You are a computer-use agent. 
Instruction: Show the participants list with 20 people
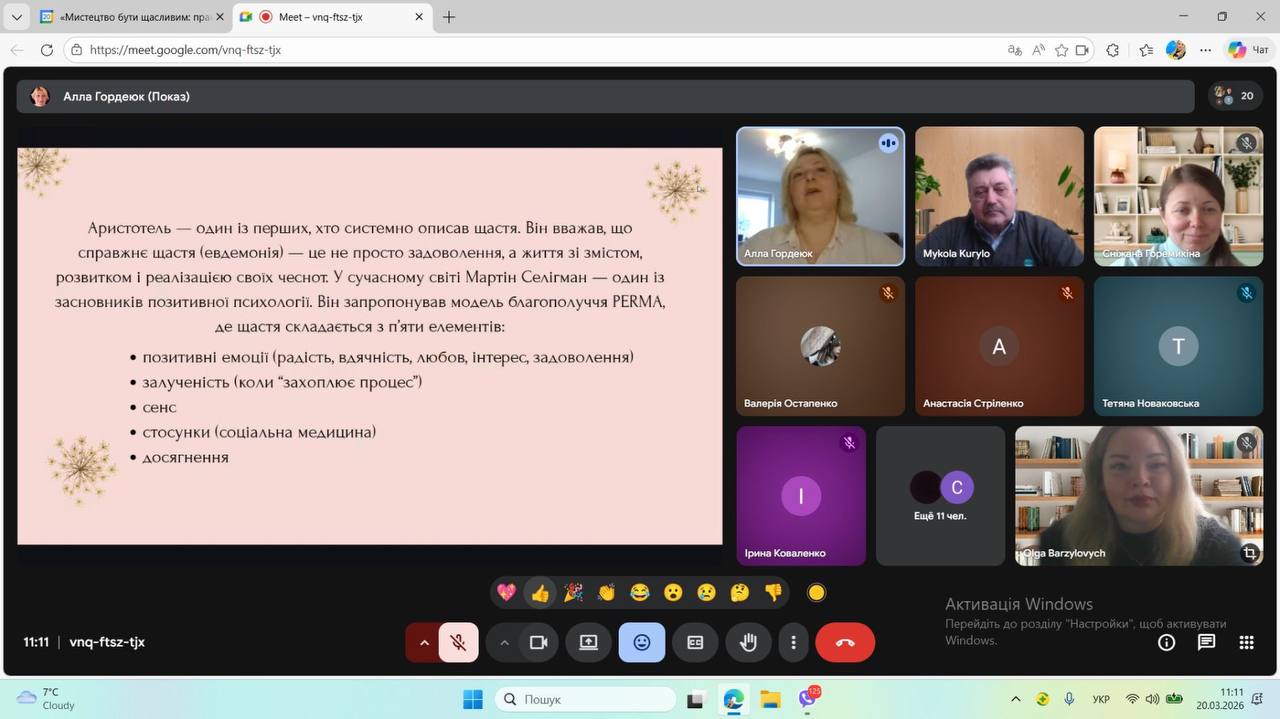coord(1233,96)
